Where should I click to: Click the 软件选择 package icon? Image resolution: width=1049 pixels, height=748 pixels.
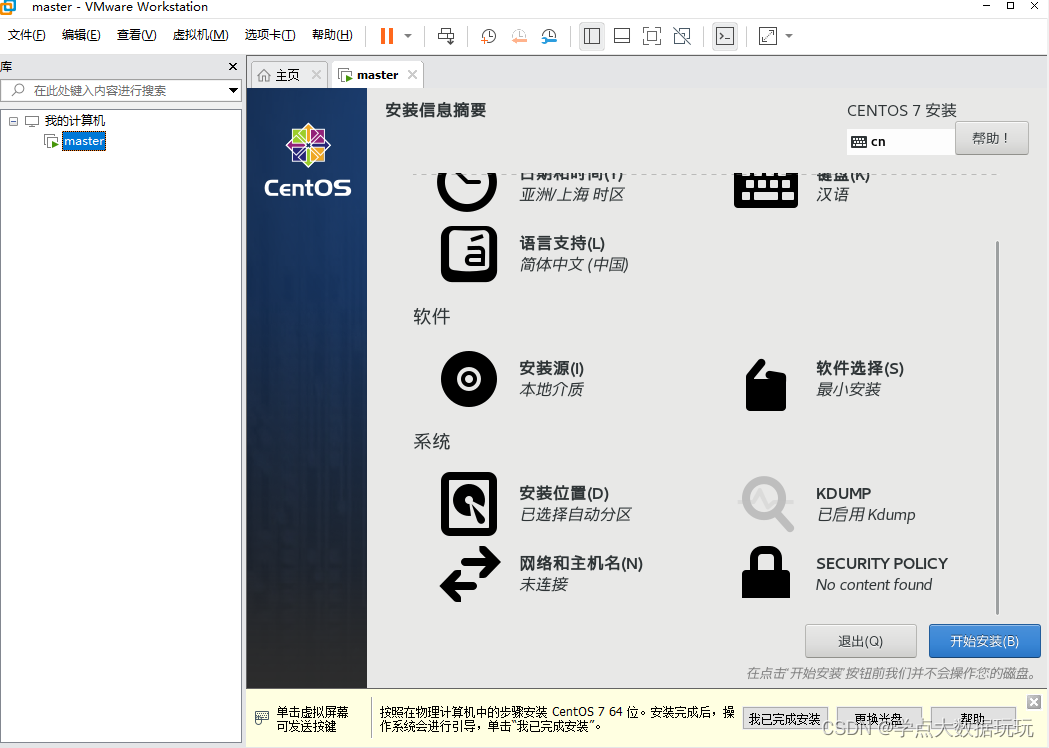tap(766, 385)
